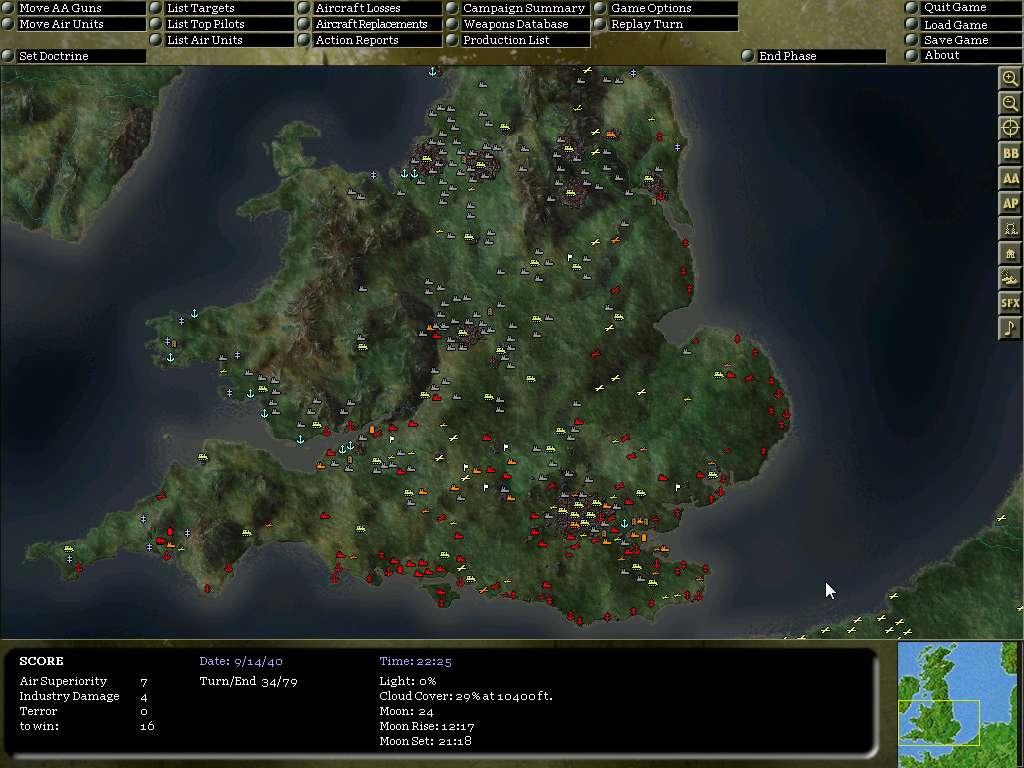1024x768 pixels.
Task: Click the Moon: 24 text
Action: point(406,711)
